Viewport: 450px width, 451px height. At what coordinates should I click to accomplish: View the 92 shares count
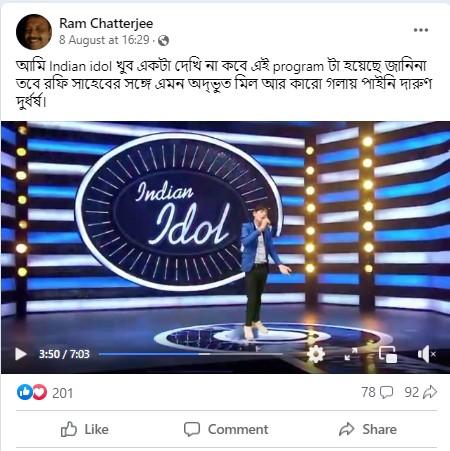pos(421,392)
